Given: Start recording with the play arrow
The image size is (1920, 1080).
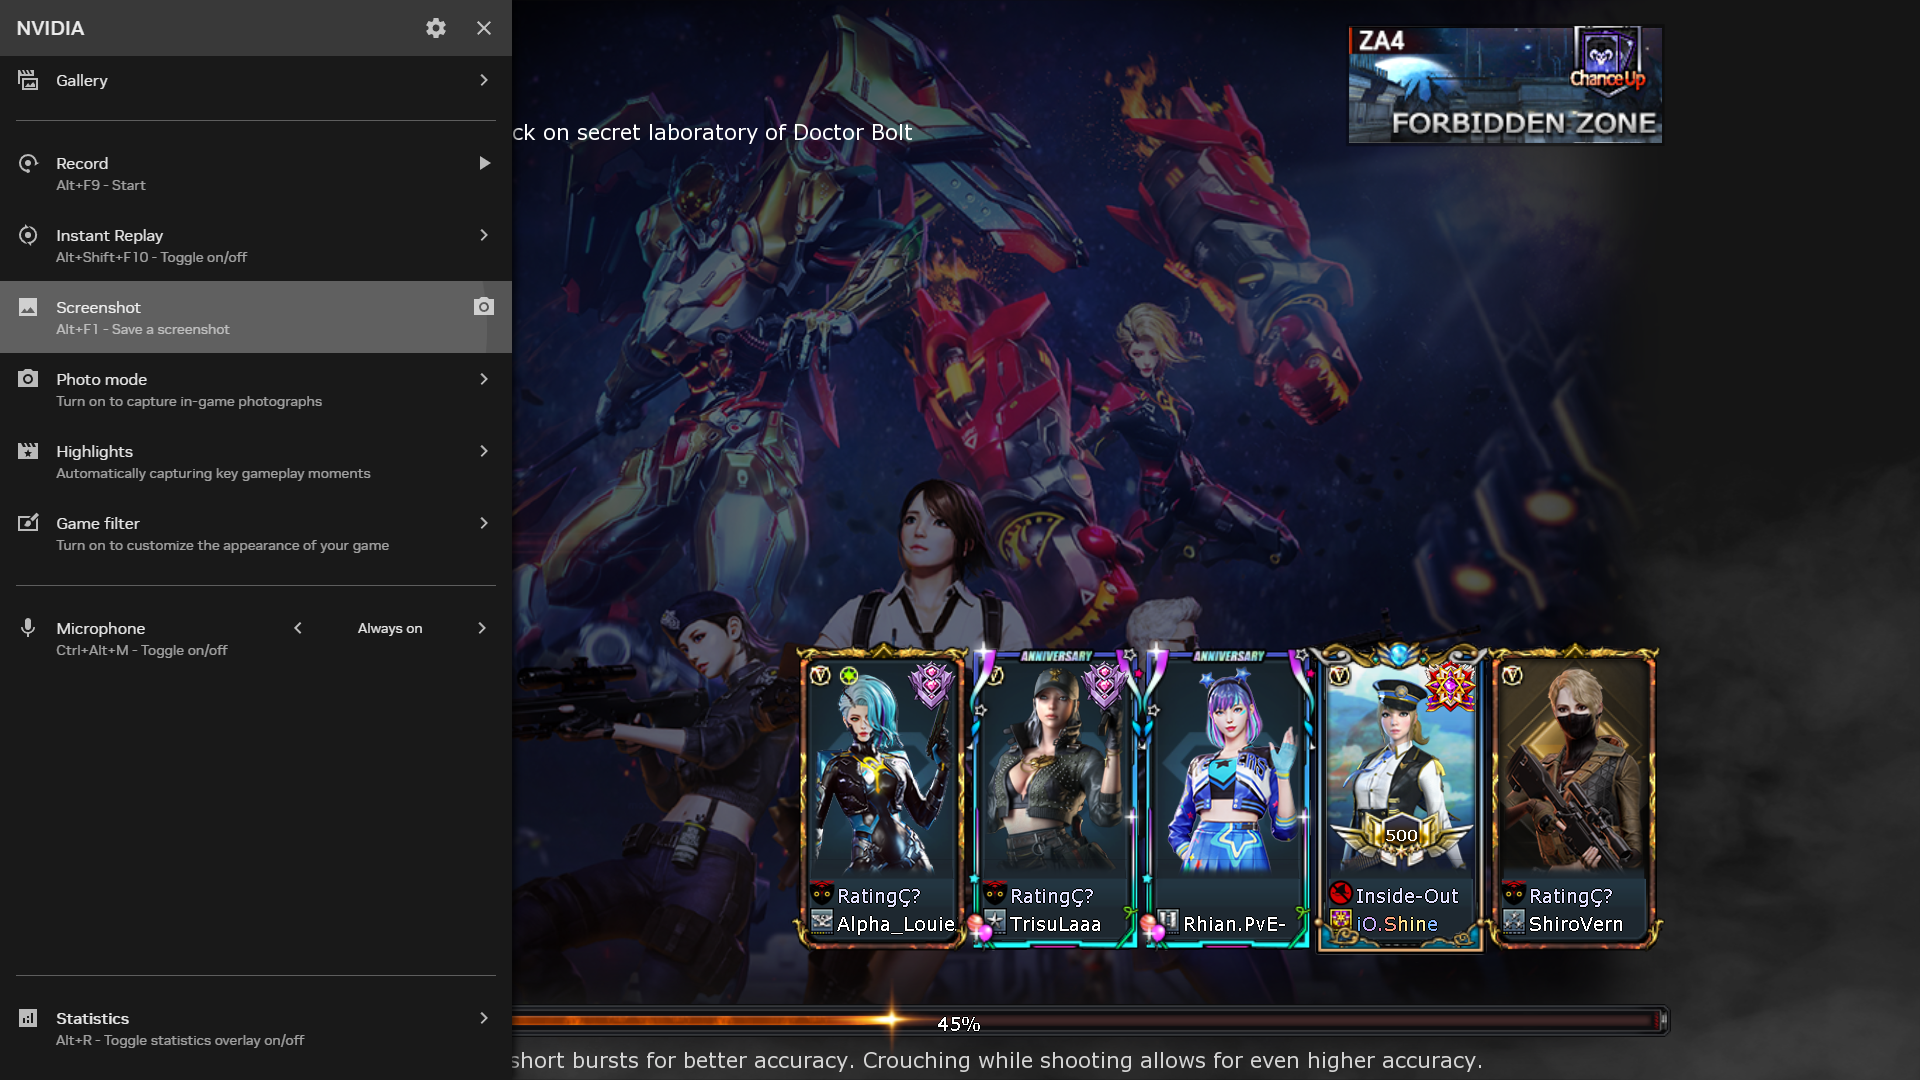Looking at the screenshot, I should pyautogui.click(x=484, y=163).
